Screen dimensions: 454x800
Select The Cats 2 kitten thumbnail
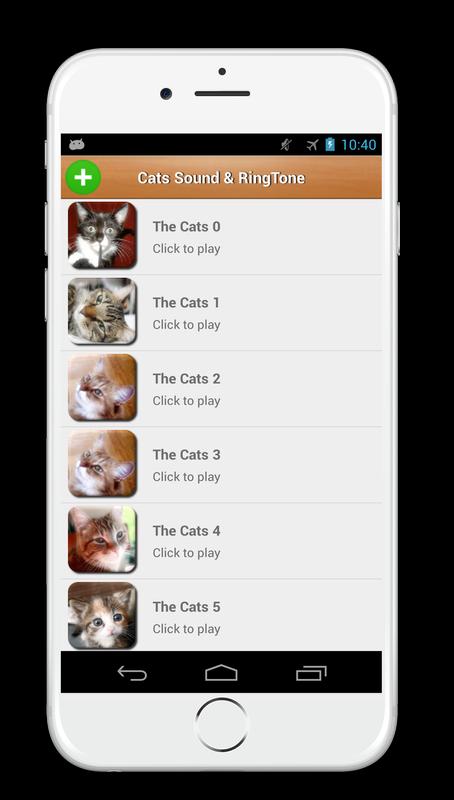click(x=103, y=387)
